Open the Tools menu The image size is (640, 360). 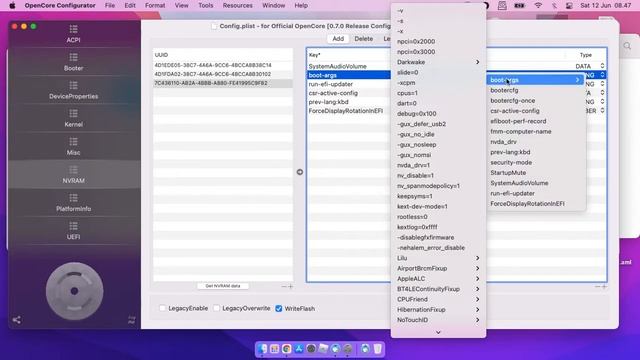205,5
